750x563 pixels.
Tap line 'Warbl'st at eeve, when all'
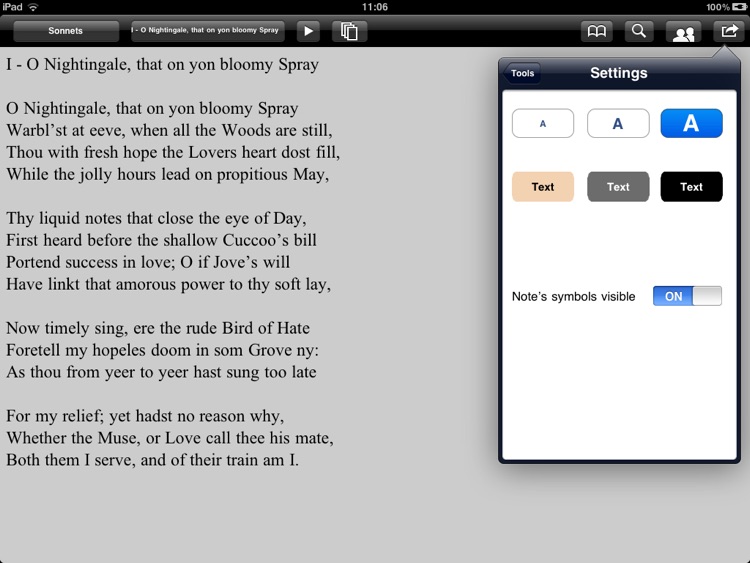point(169,130)
